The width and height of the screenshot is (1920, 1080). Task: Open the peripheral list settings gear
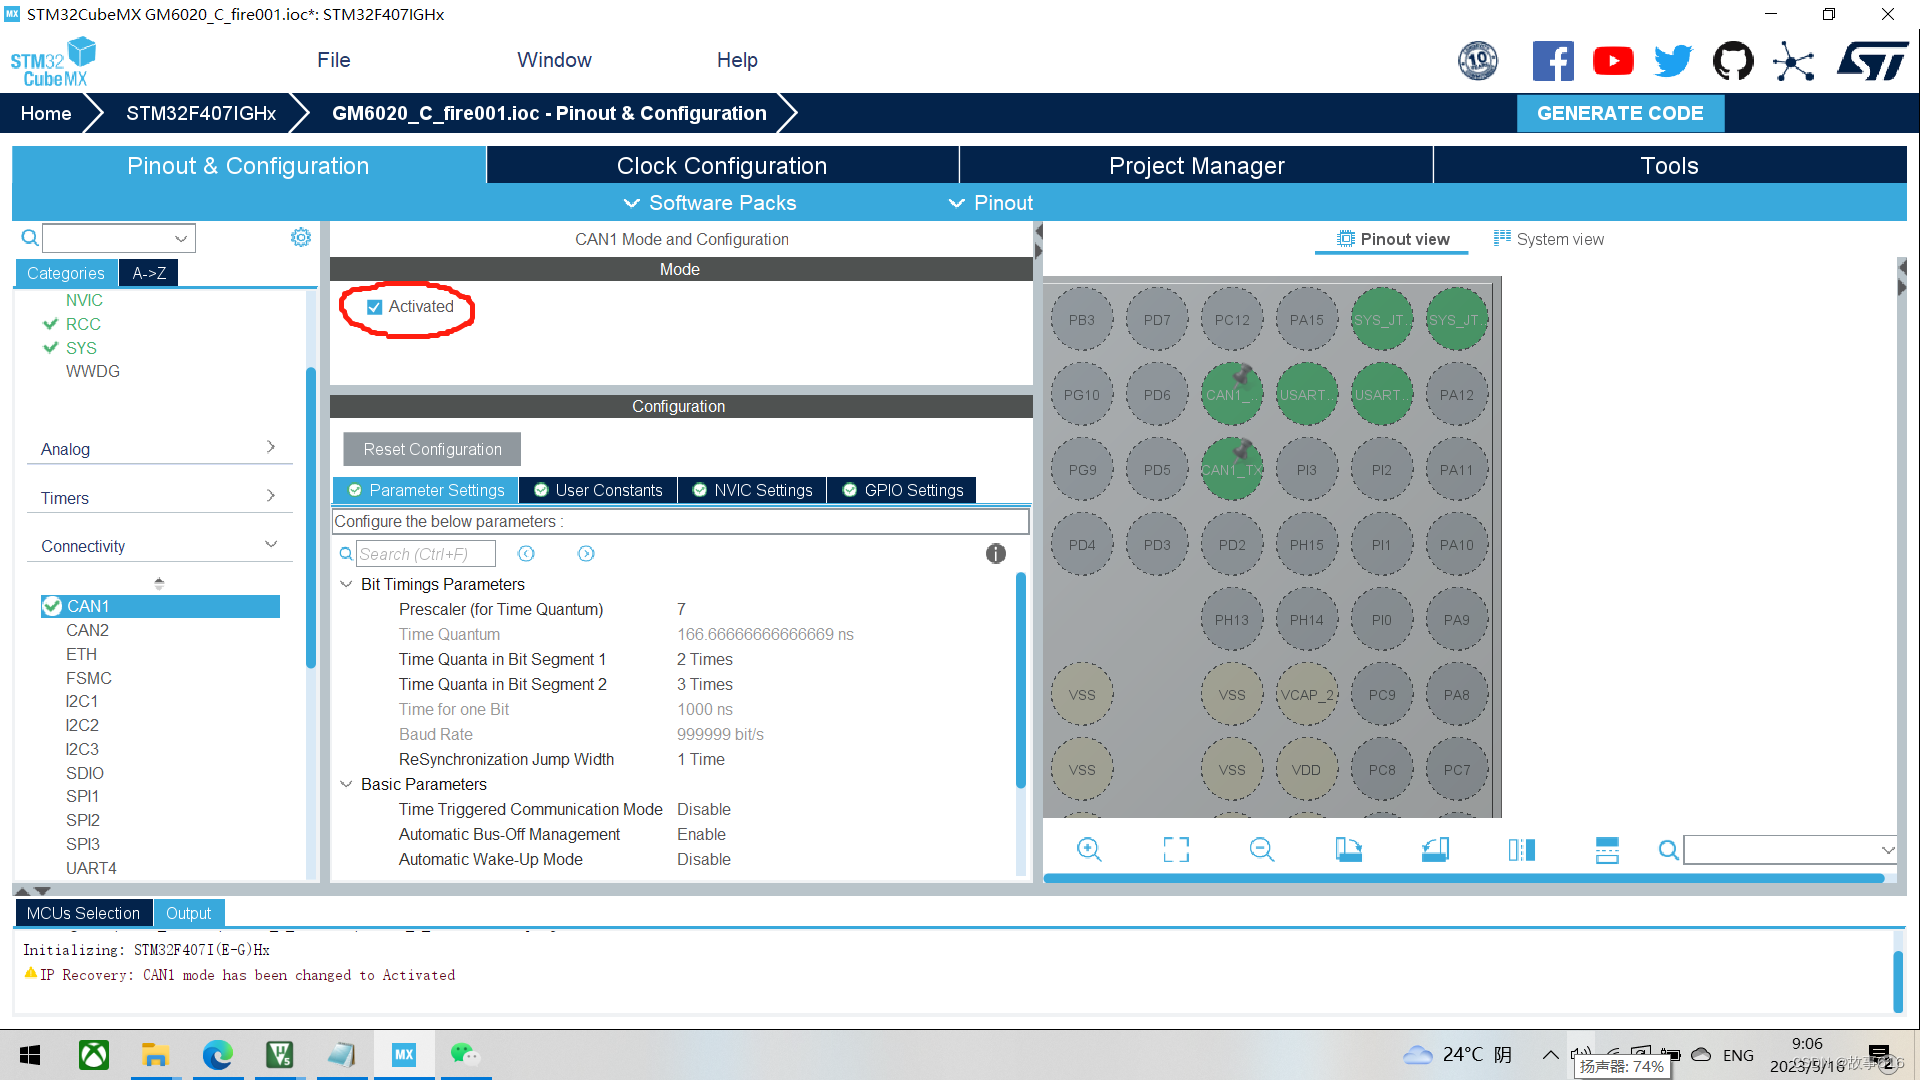pos(301,237)
